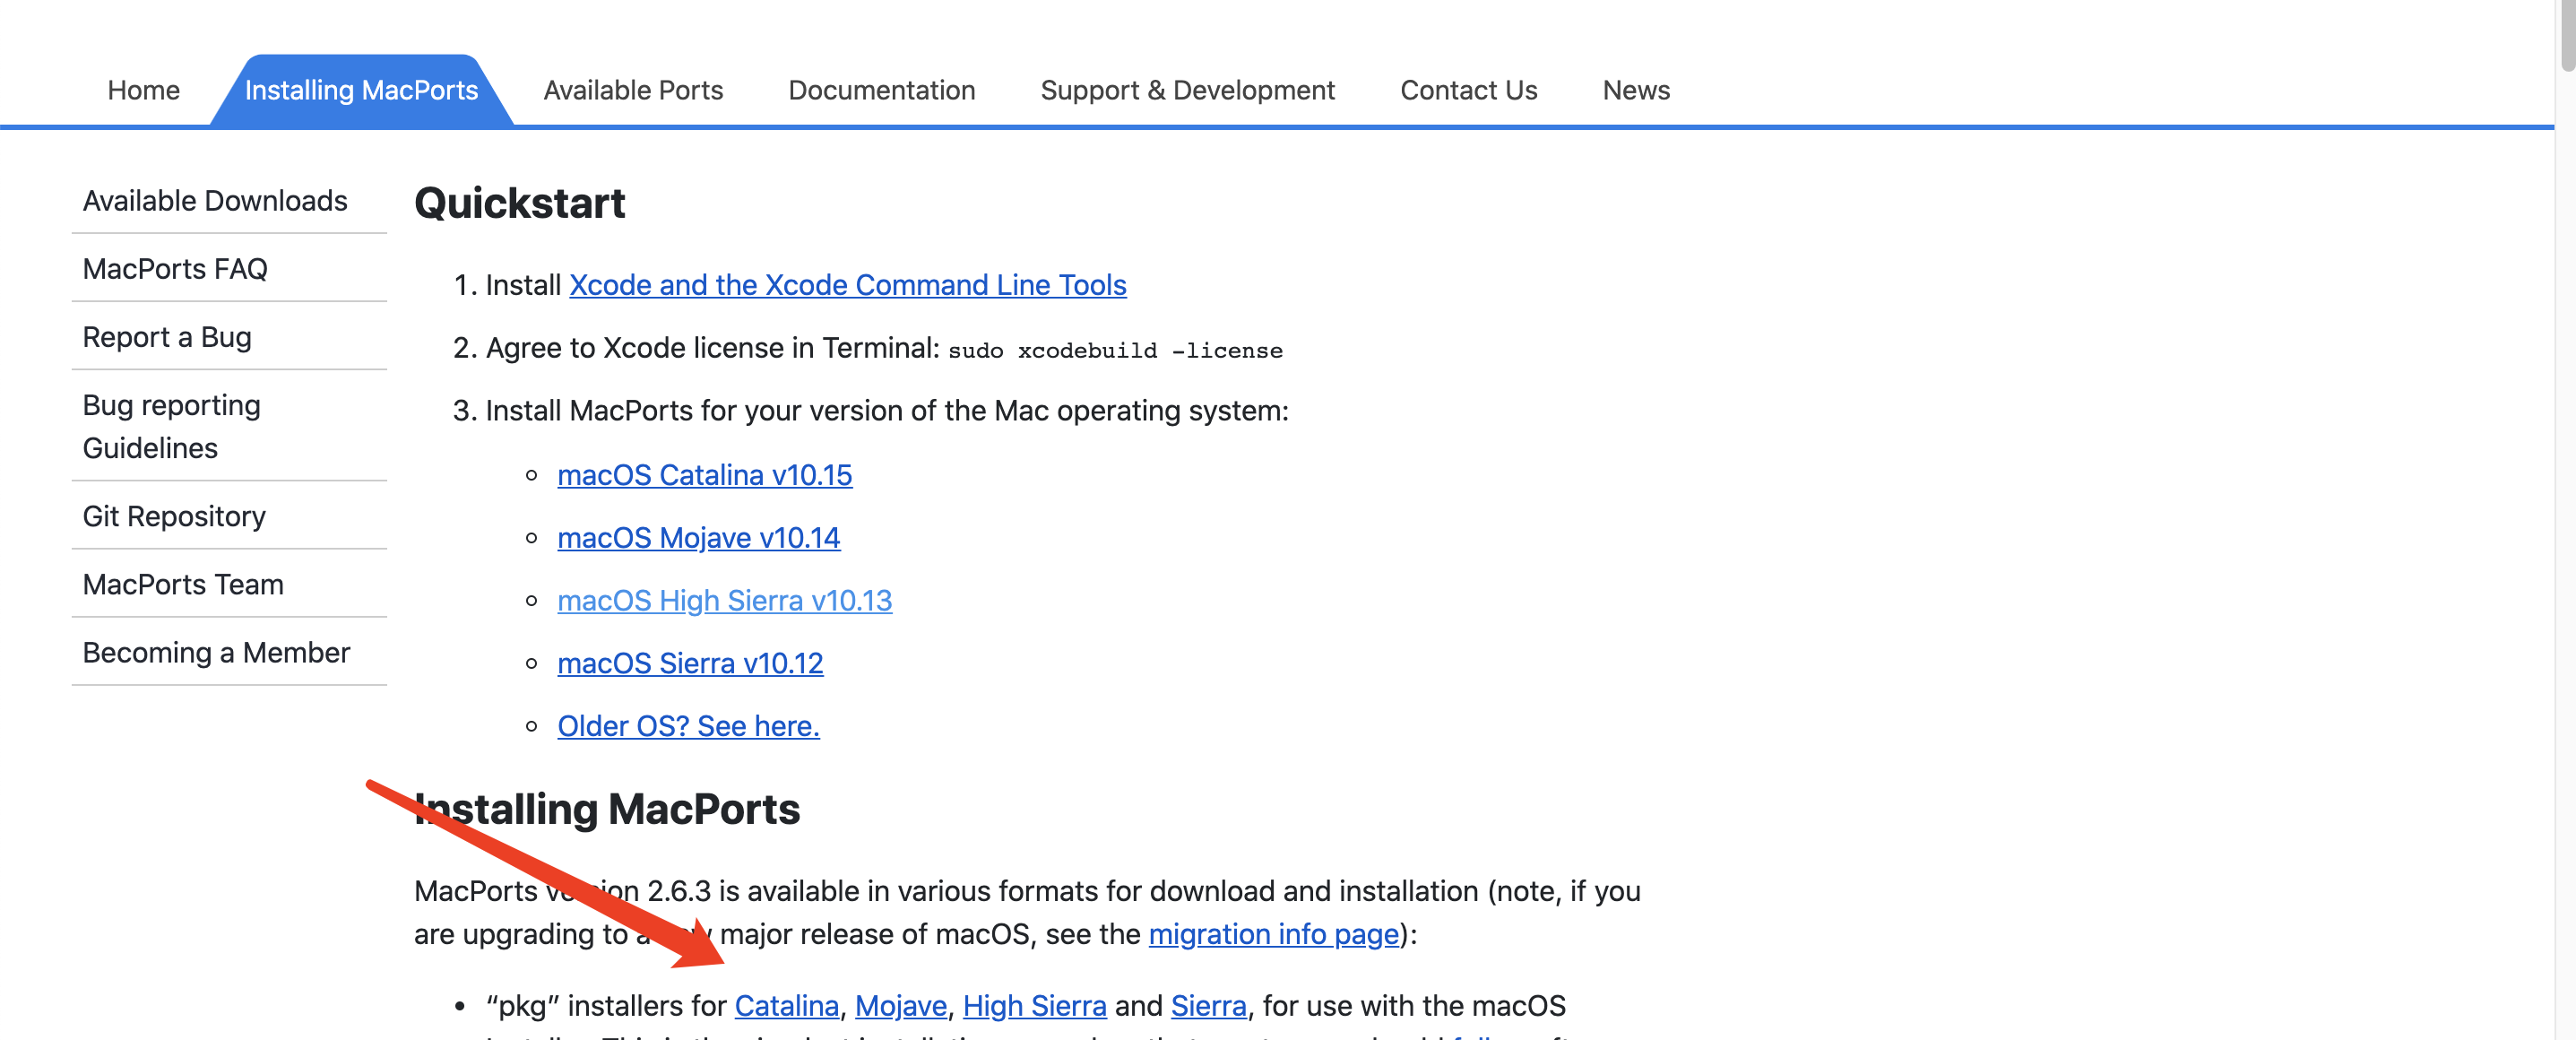2576x1040 pixels.
Task: Click Becoming a Member in sidebar
Action: [216, 652]
